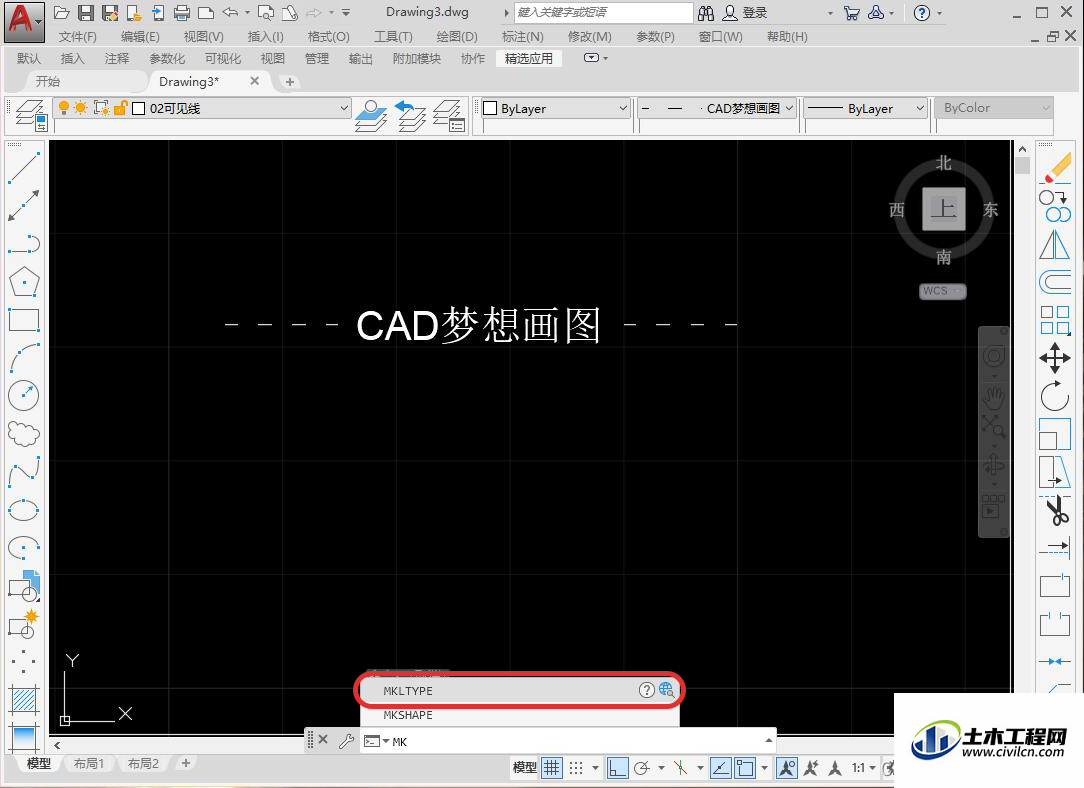1084x788 pixels.
Task: Expand the command line history arrow
Action: [768, 741]
